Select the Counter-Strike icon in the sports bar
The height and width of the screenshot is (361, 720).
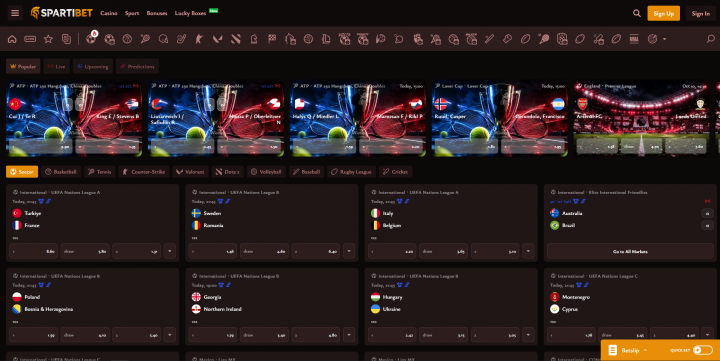click(x=199, y=39)
